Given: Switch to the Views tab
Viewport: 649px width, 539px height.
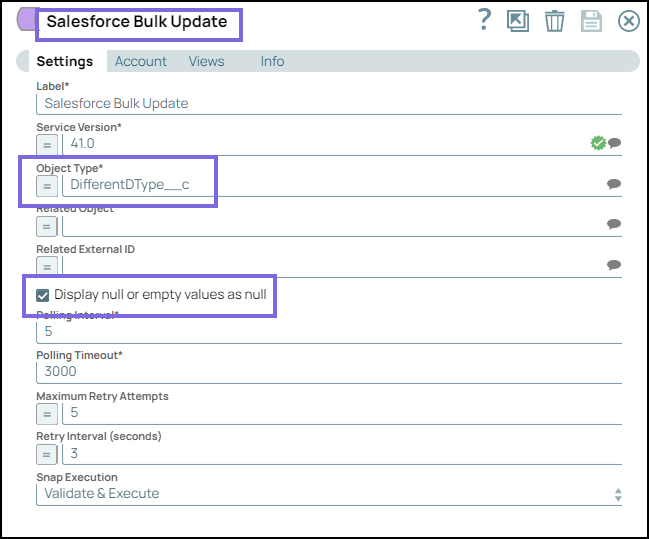Looking at the screenshot, I should click(x=206, y=61).
